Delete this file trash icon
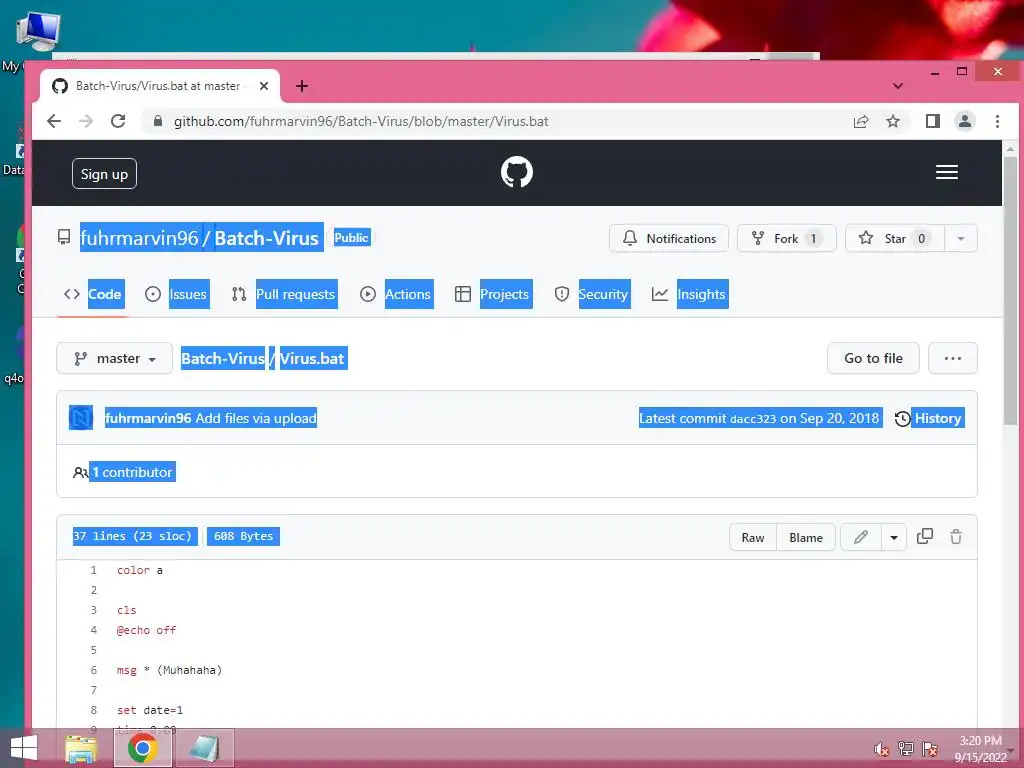This screenshot has height=768, width=1024. pyautogui.click(x=956, y=537)
